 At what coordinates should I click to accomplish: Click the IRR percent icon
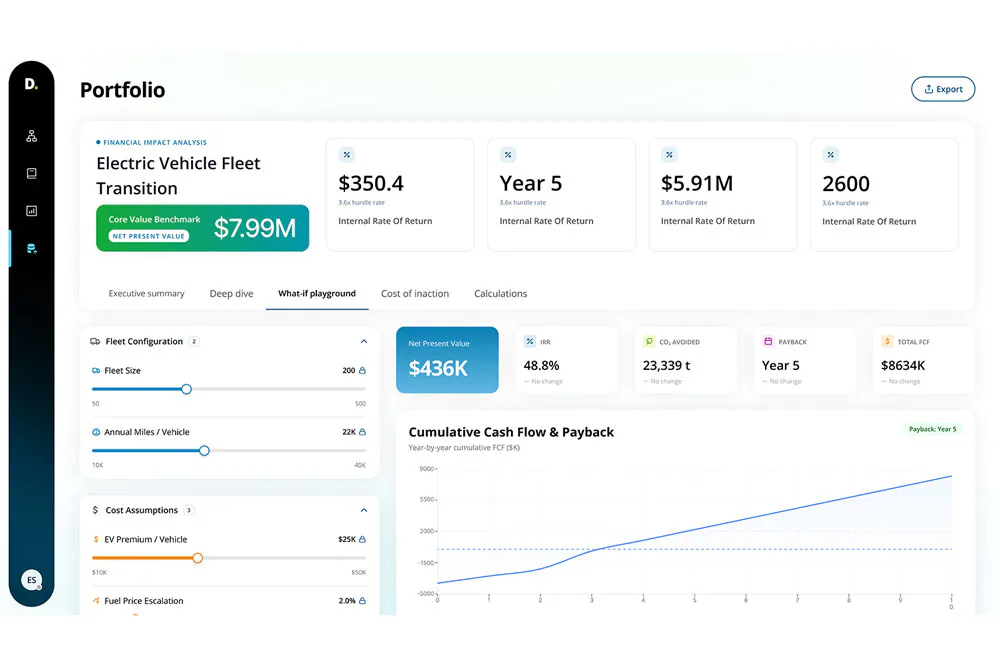[x=530, y=342]
